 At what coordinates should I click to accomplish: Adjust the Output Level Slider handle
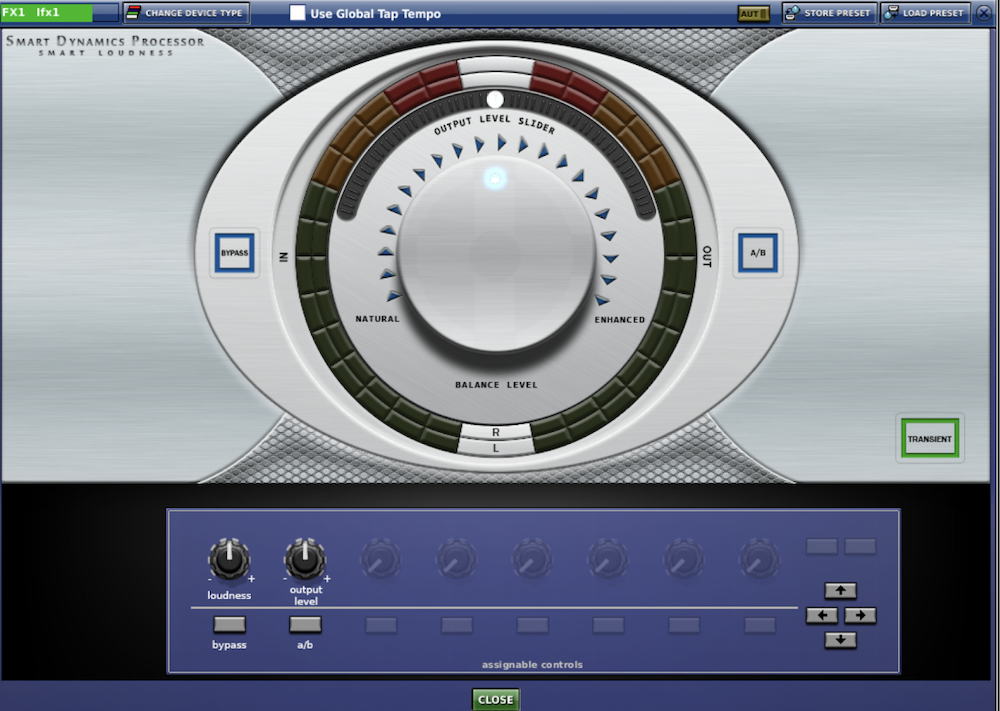click(x=495, y=98)
